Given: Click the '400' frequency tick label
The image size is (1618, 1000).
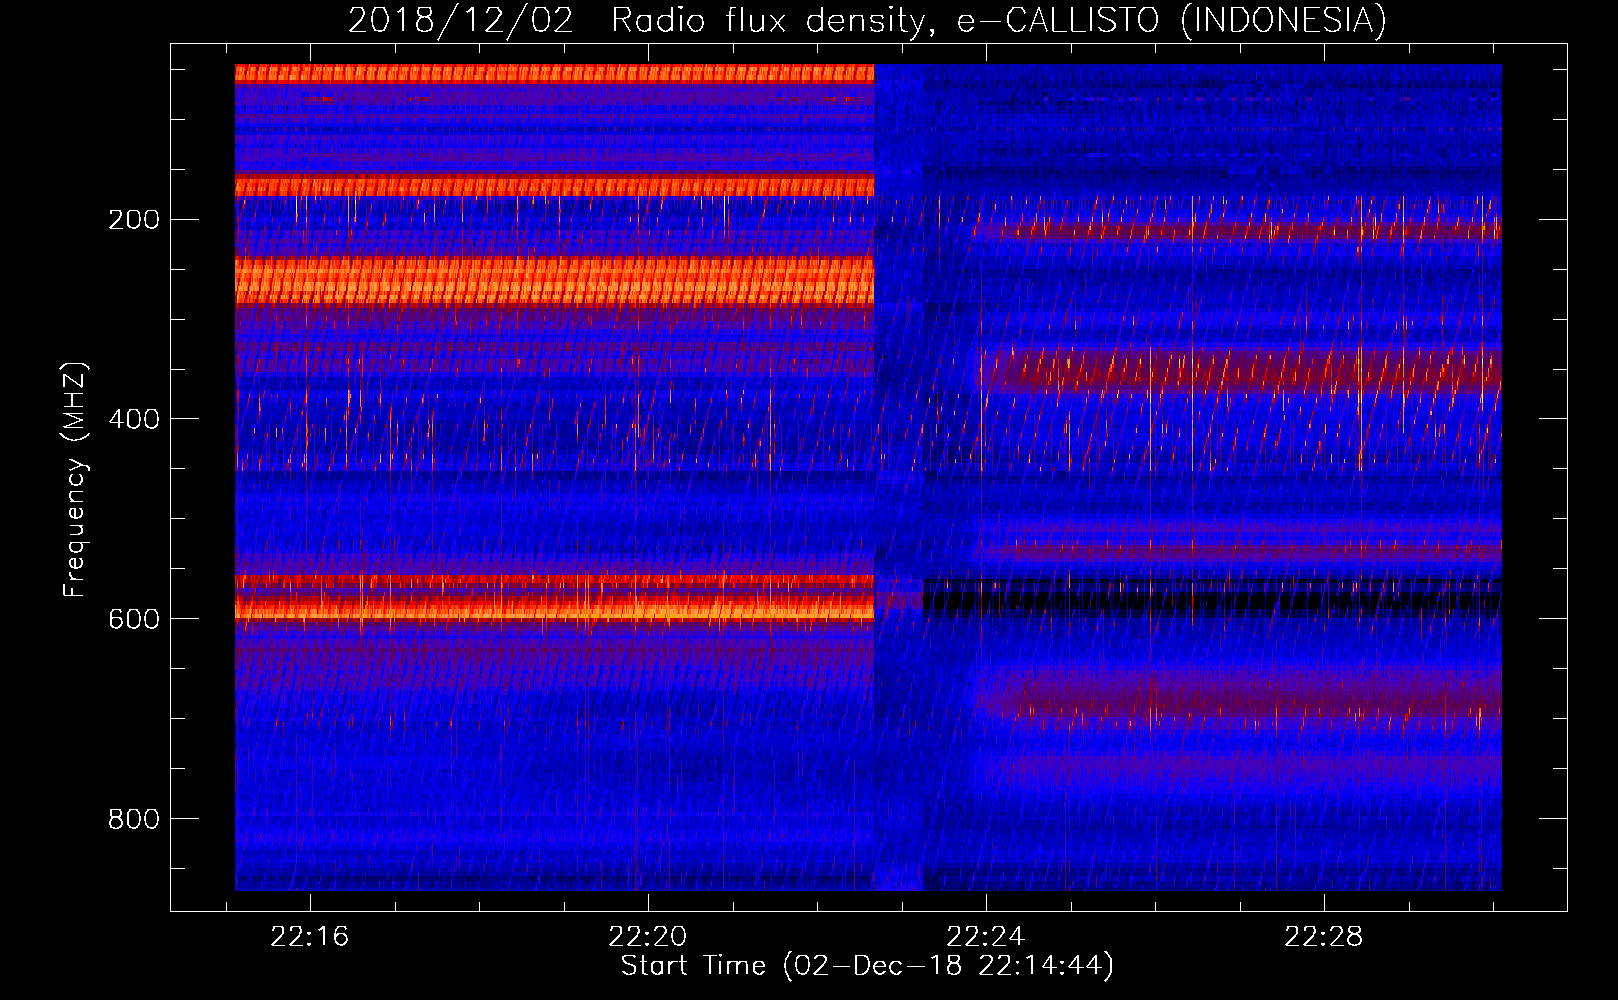Looking at the screenshot, I should tap(134, 419).
